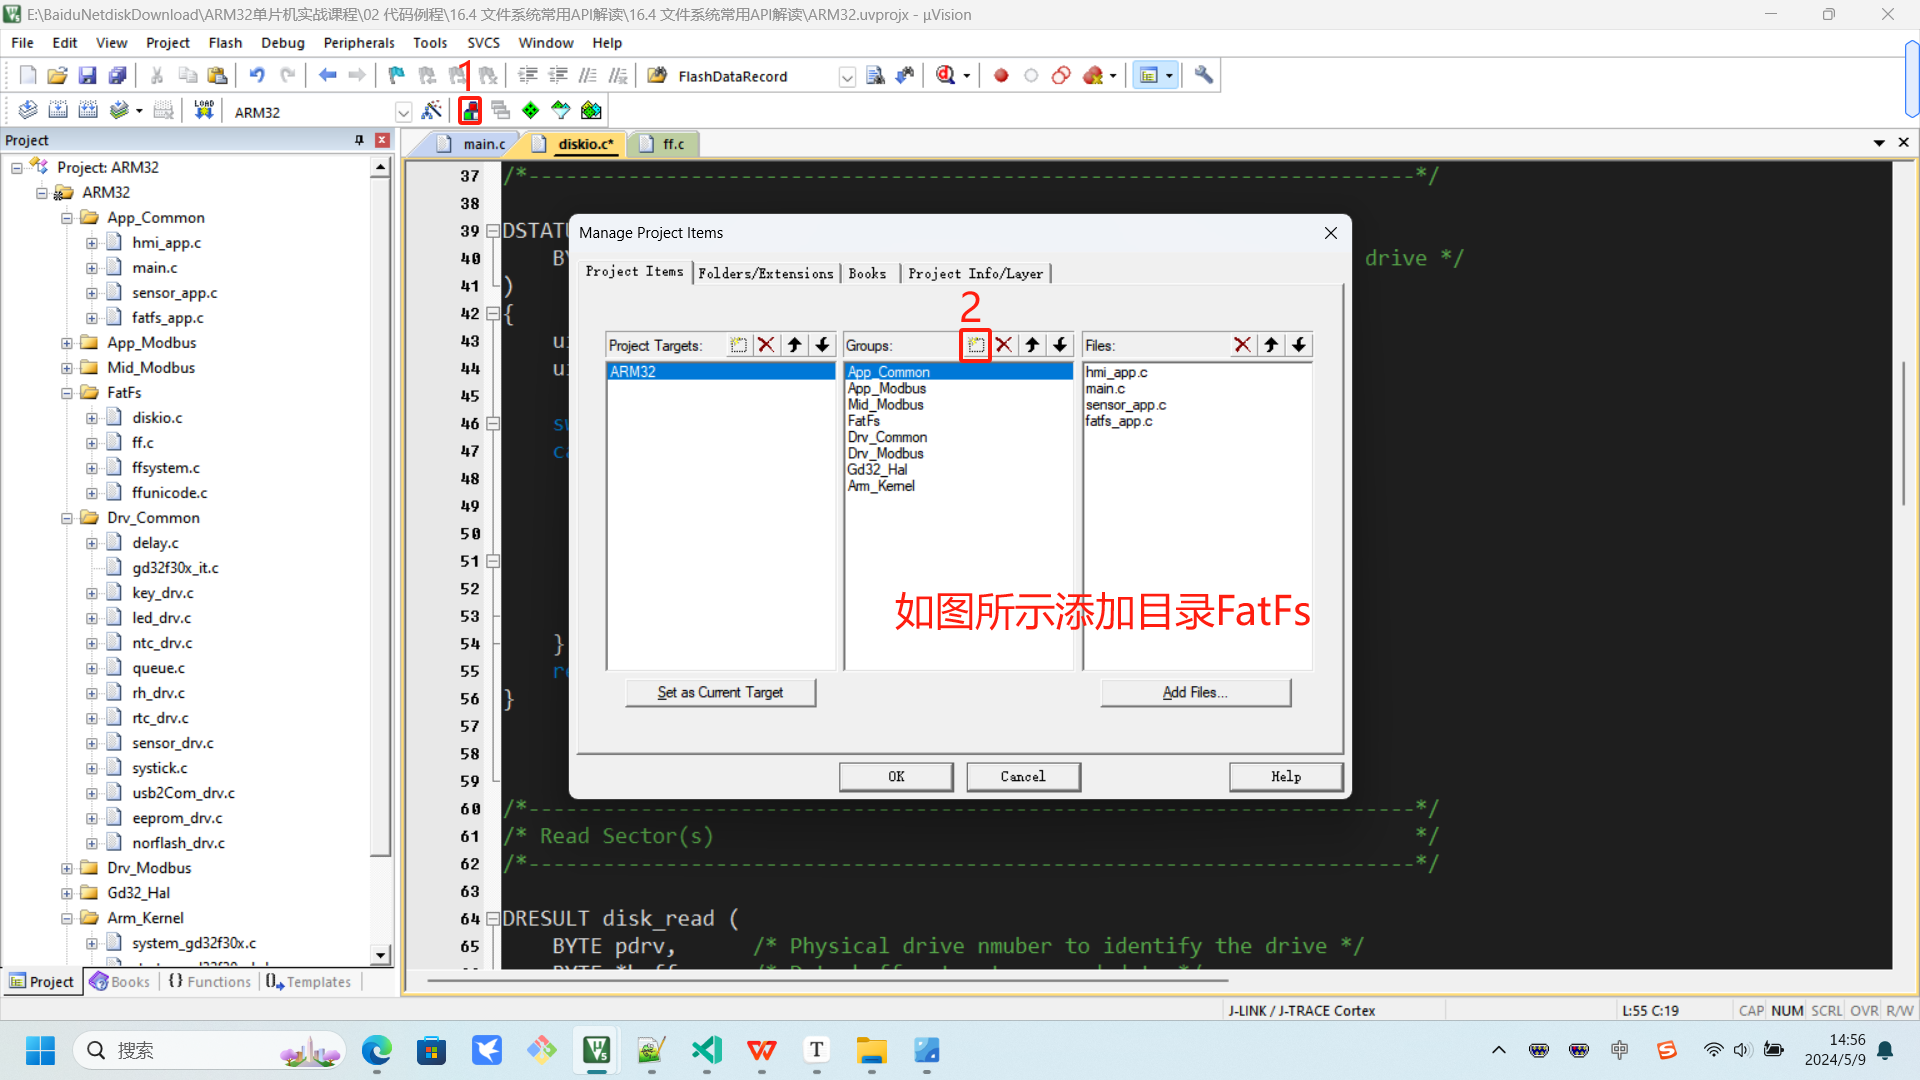Delete the project target with the red X
The height and width of the screenshot is (1080, 1920).
(x=766, y=345)
